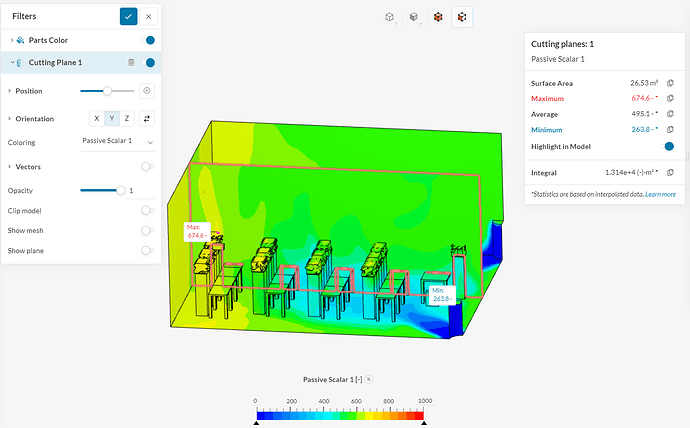Image resolution: width=690 pixels, height=428 pixels.
Task: Enable the Show mesh toggle
Action: pos(147,230)
